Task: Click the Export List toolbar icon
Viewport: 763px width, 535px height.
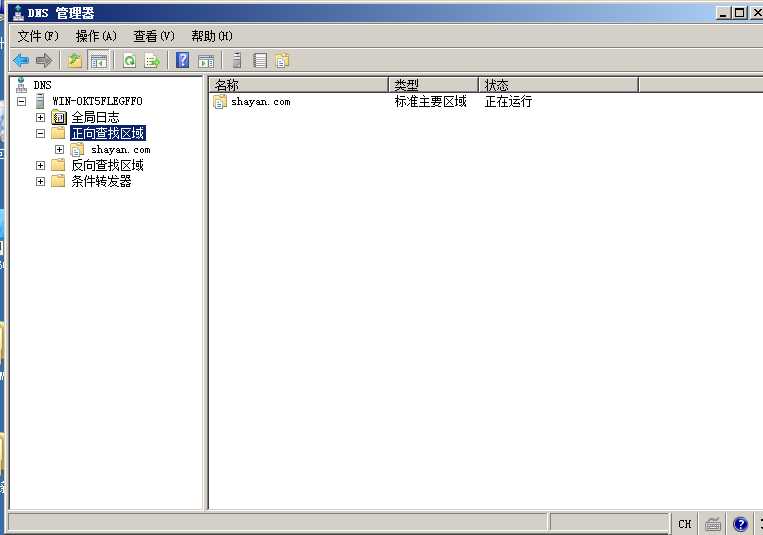Action: point(152,61)
